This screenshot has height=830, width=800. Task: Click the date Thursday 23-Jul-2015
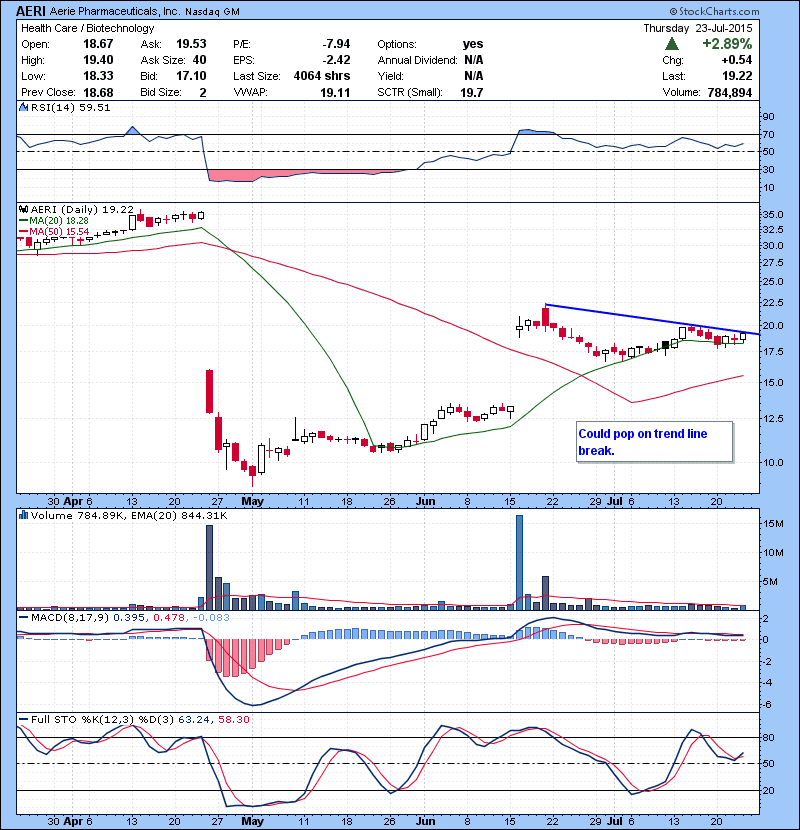698,28
